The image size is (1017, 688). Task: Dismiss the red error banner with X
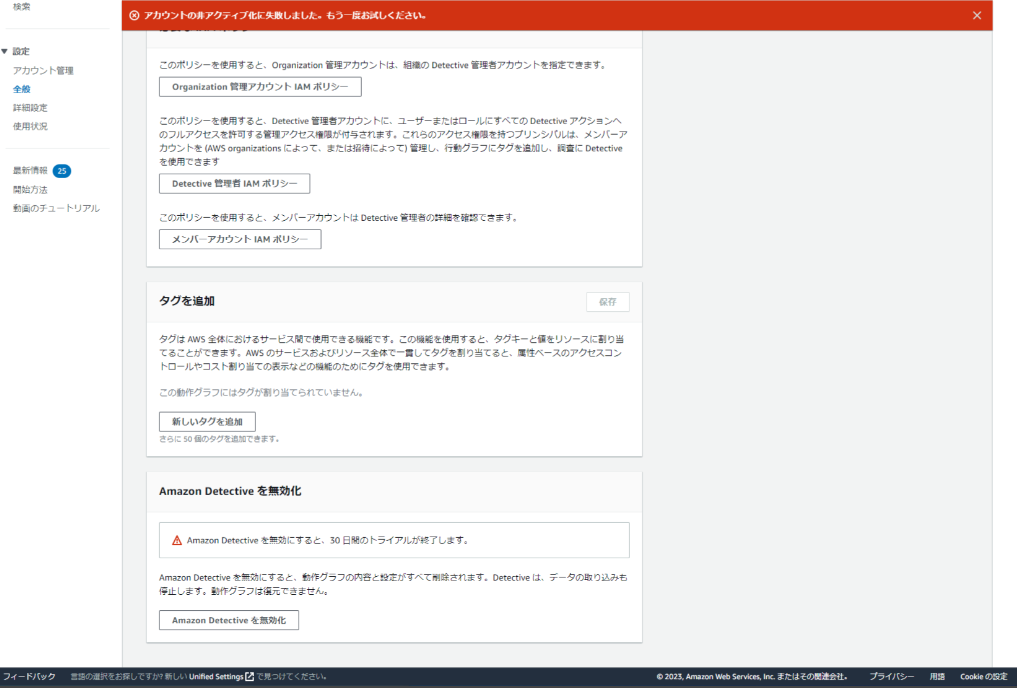coord(976,16)
